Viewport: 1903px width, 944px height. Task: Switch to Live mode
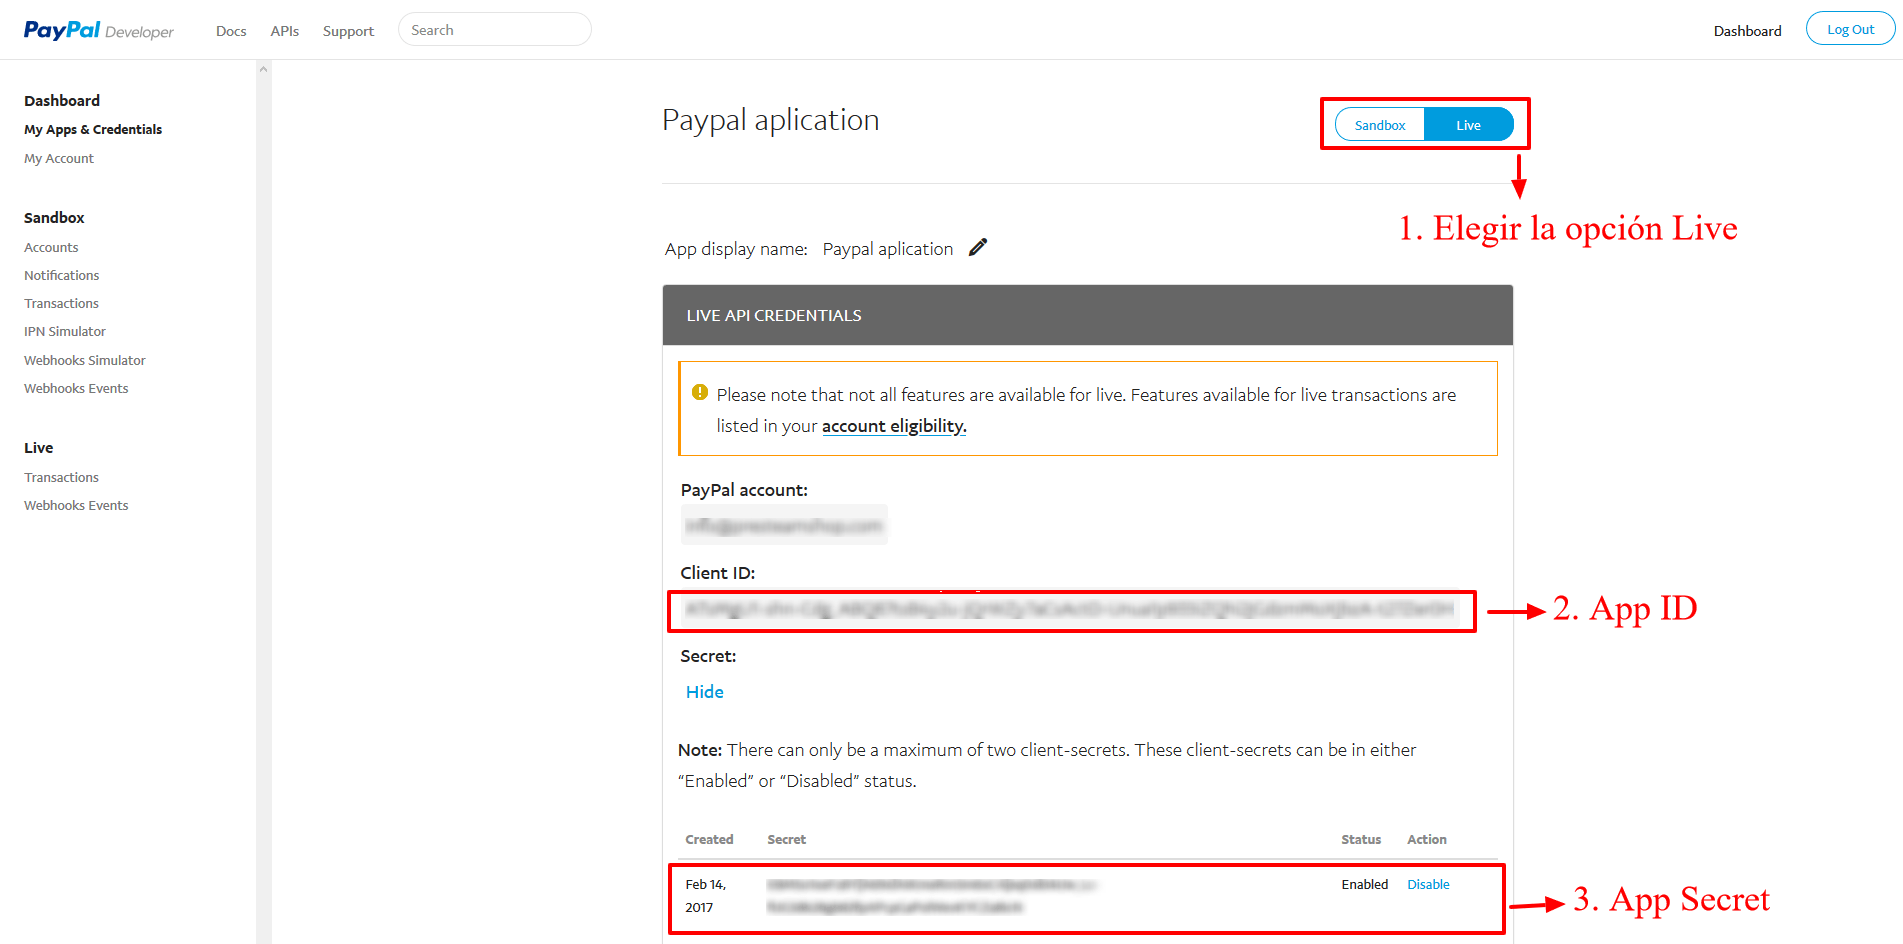click(1468, 125)
